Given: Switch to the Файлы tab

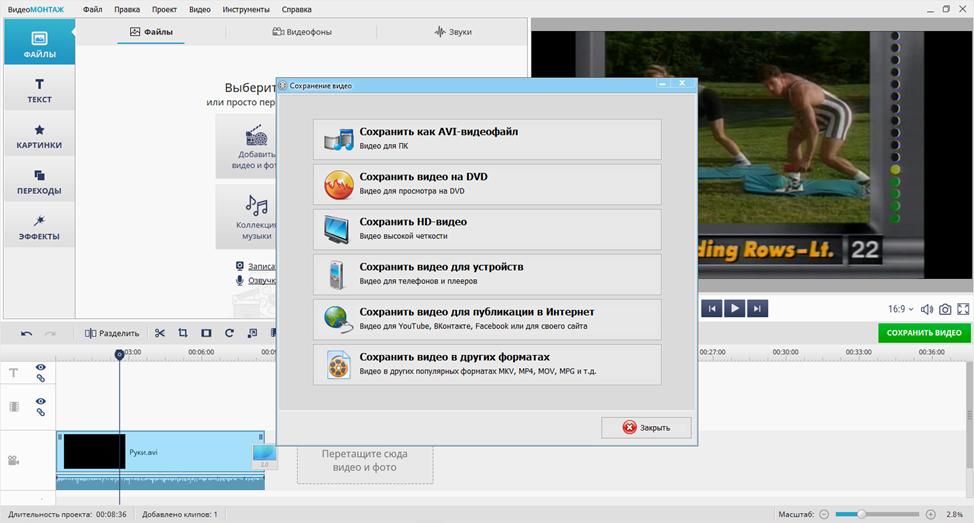Looking at the screenshot, I should pos(151,32).
